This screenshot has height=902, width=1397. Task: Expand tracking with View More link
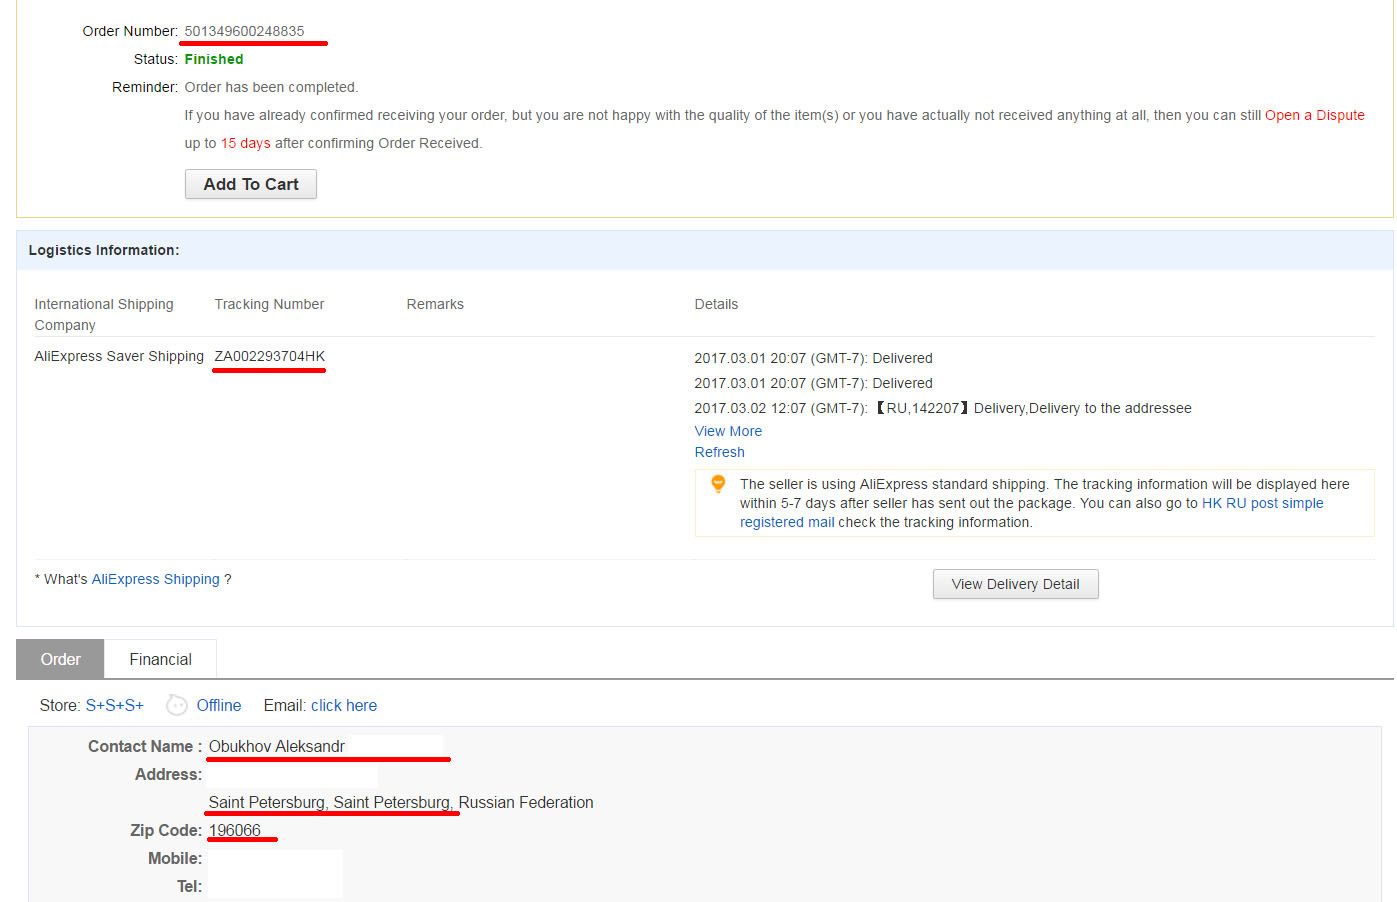(728, 431)
